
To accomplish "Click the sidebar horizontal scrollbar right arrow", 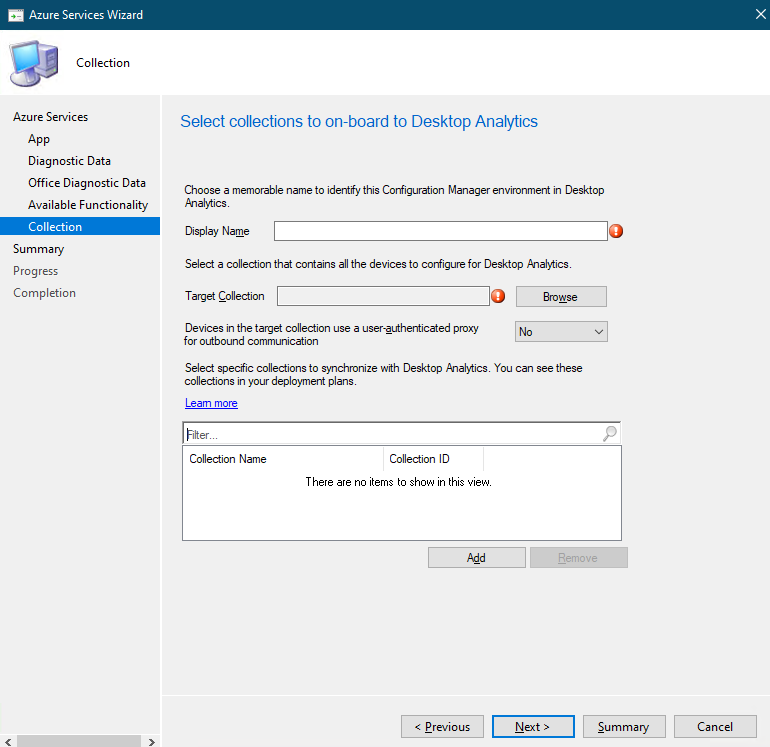I will point(152,742).
